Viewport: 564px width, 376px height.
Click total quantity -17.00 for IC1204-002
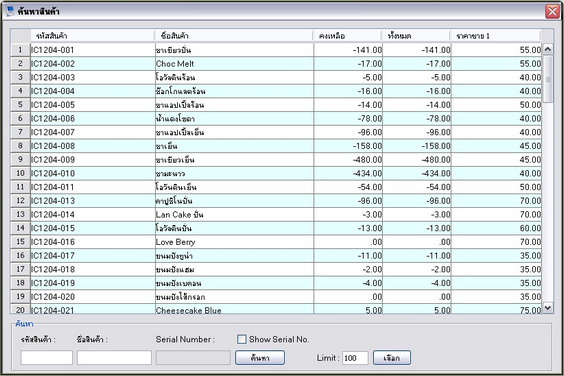click(438, 64)
